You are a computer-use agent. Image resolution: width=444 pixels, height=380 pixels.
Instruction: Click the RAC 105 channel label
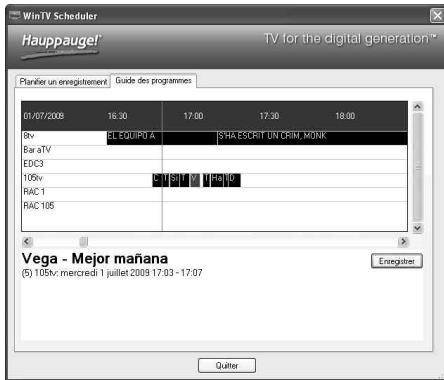click(39, 206)
